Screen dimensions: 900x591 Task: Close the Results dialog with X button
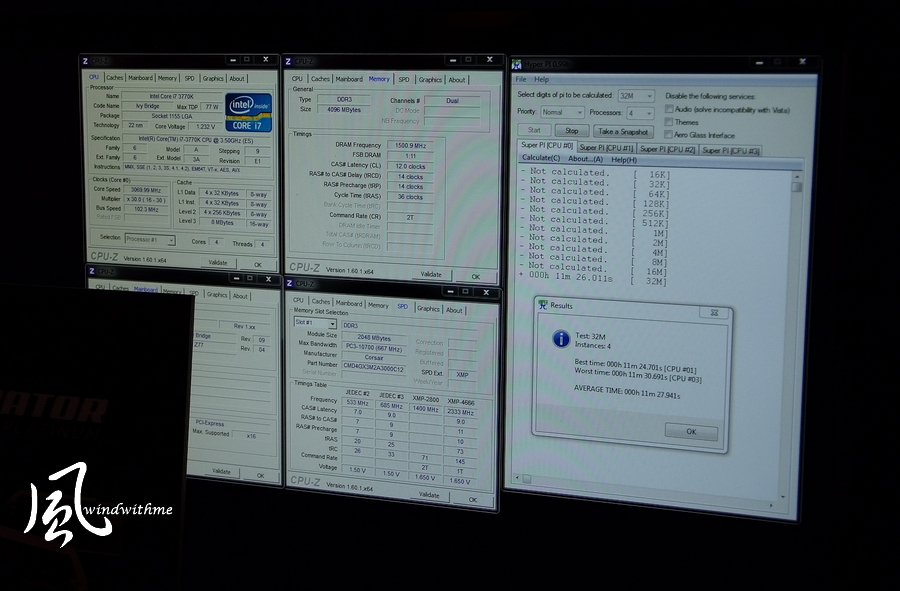[x=714, y=313]
